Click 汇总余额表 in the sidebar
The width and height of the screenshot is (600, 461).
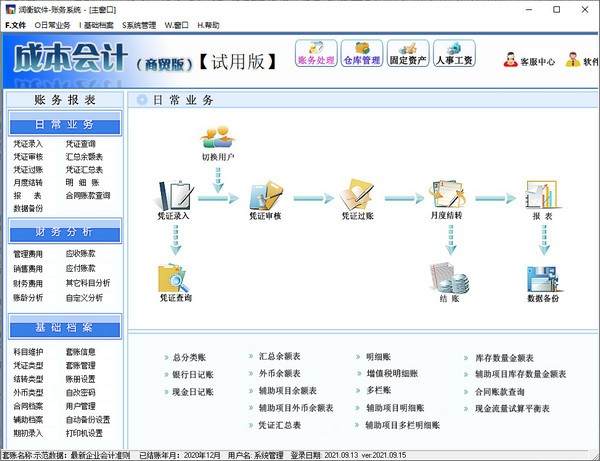point(84,157)
